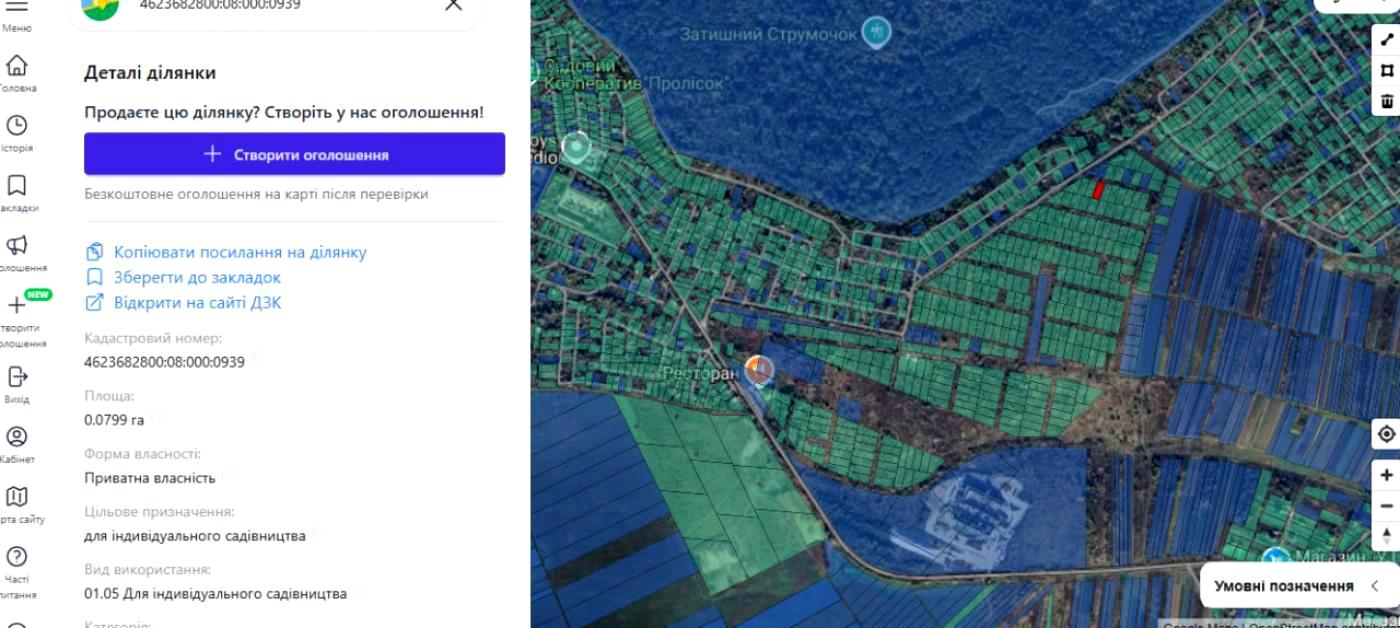Click the Ресторан orange map marker
Screen dimensions: 1400x628
(x=759, y=371)
